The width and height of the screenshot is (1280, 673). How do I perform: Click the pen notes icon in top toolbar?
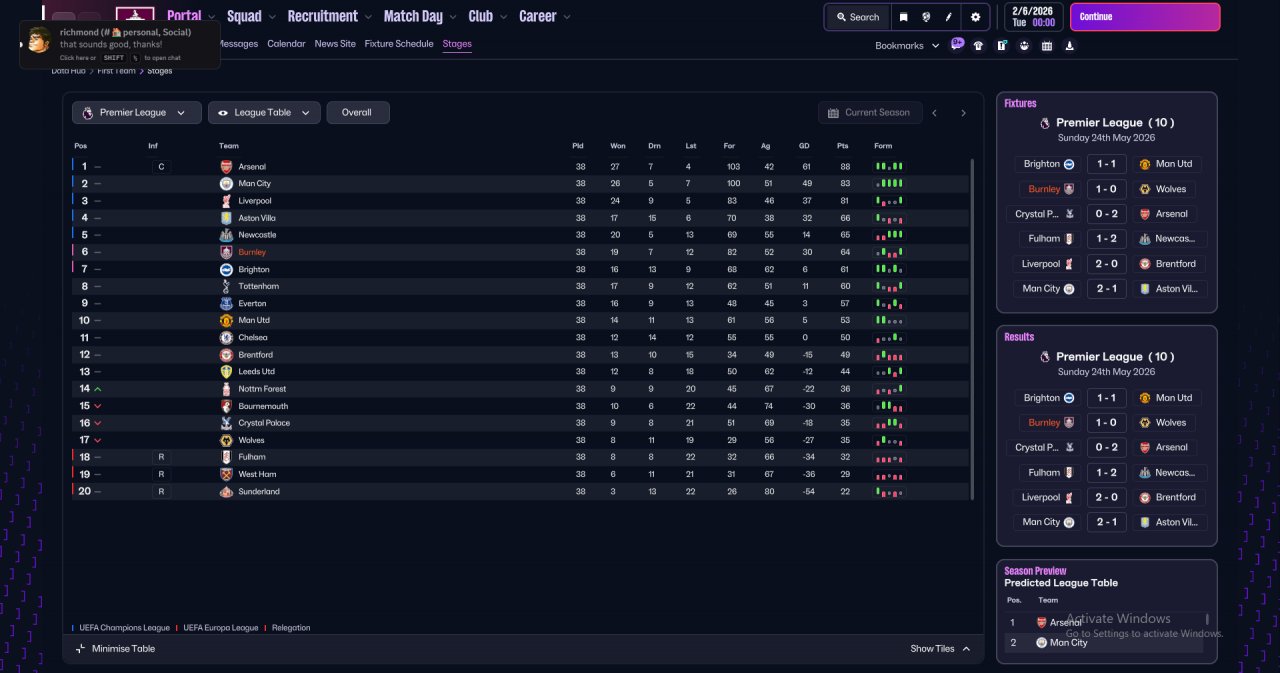point(950,17)
